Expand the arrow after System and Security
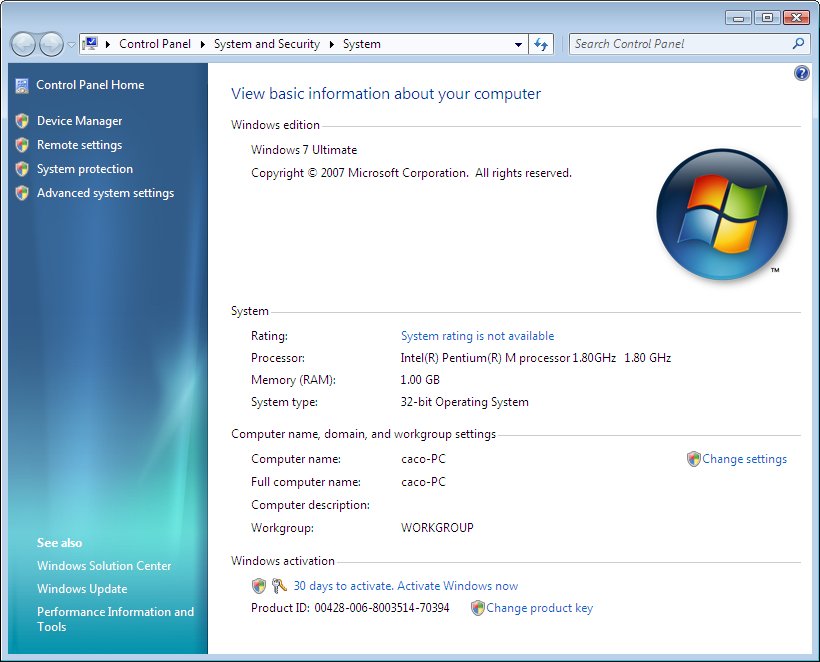This screenshot has height=662, width=820. 332,44
